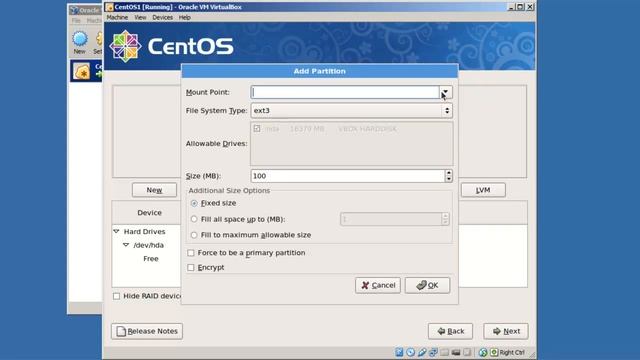Click the shared folders icon in status bar

[x=444, y=352]
